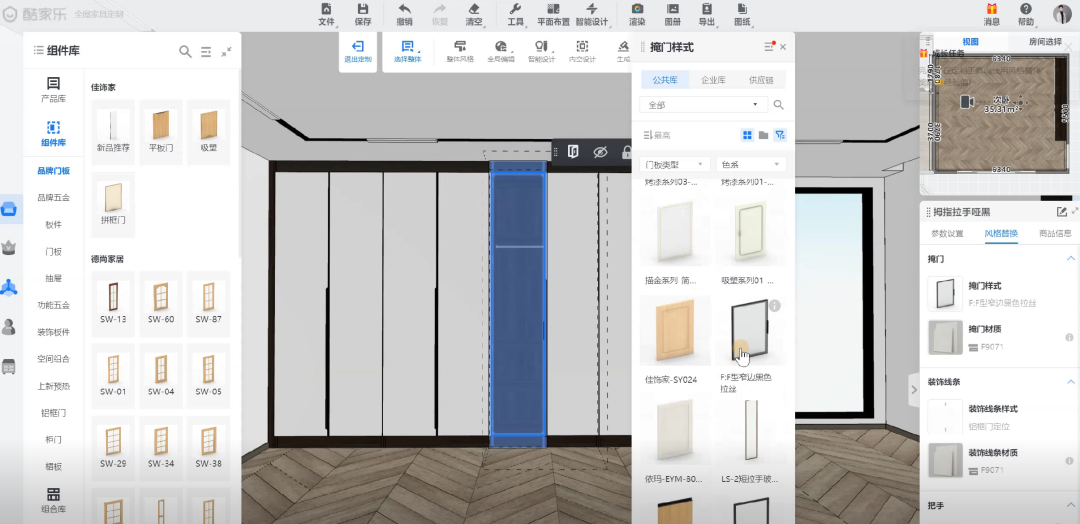Click the 清空 eraser icon
The width and height of the screenshot is (1080, 524).
(474, 9)
